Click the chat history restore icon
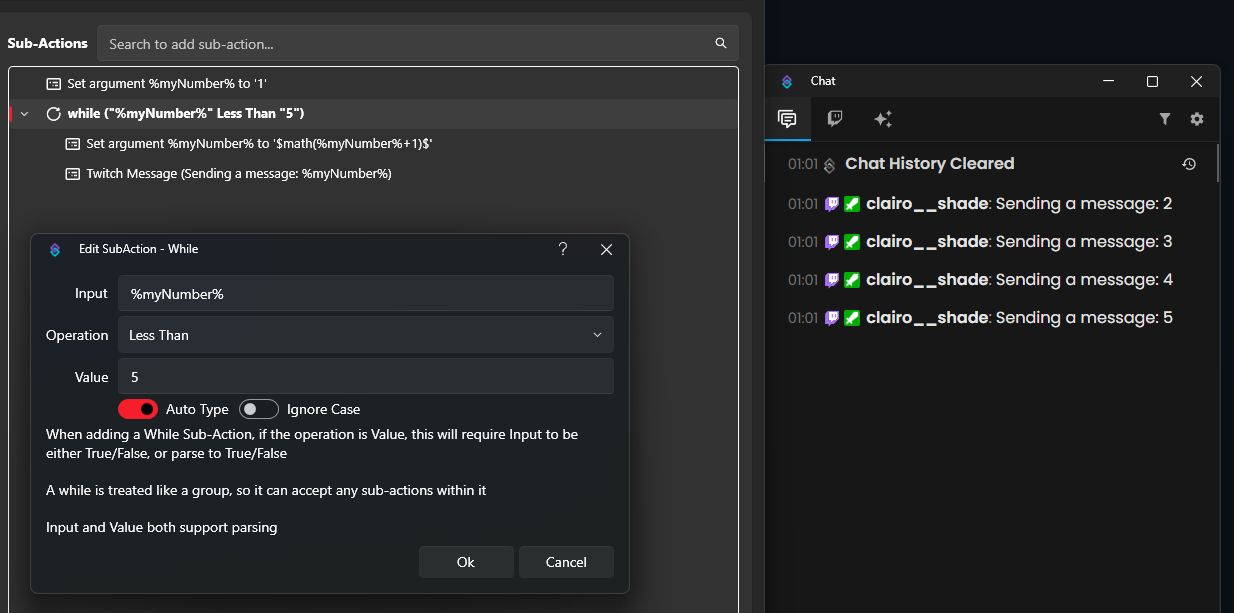 pyautogui.click(x=1189, y=164)
